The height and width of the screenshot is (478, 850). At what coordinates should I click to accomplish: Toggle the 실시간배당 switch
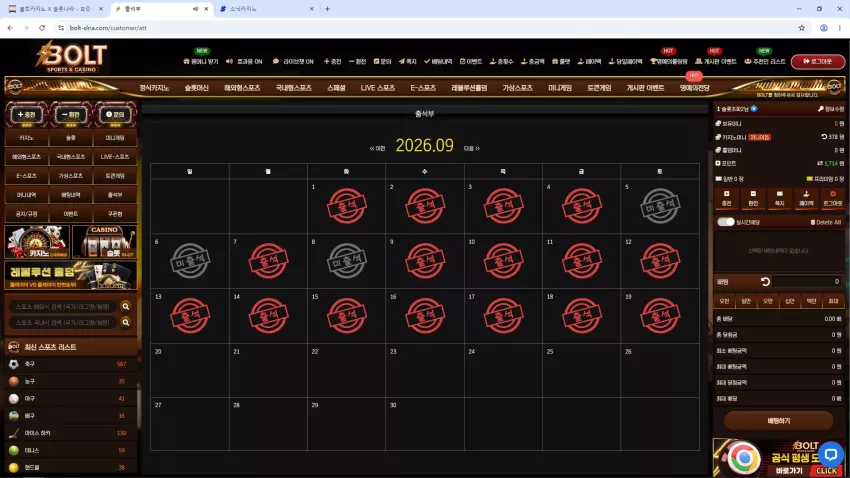coord(725,222)
